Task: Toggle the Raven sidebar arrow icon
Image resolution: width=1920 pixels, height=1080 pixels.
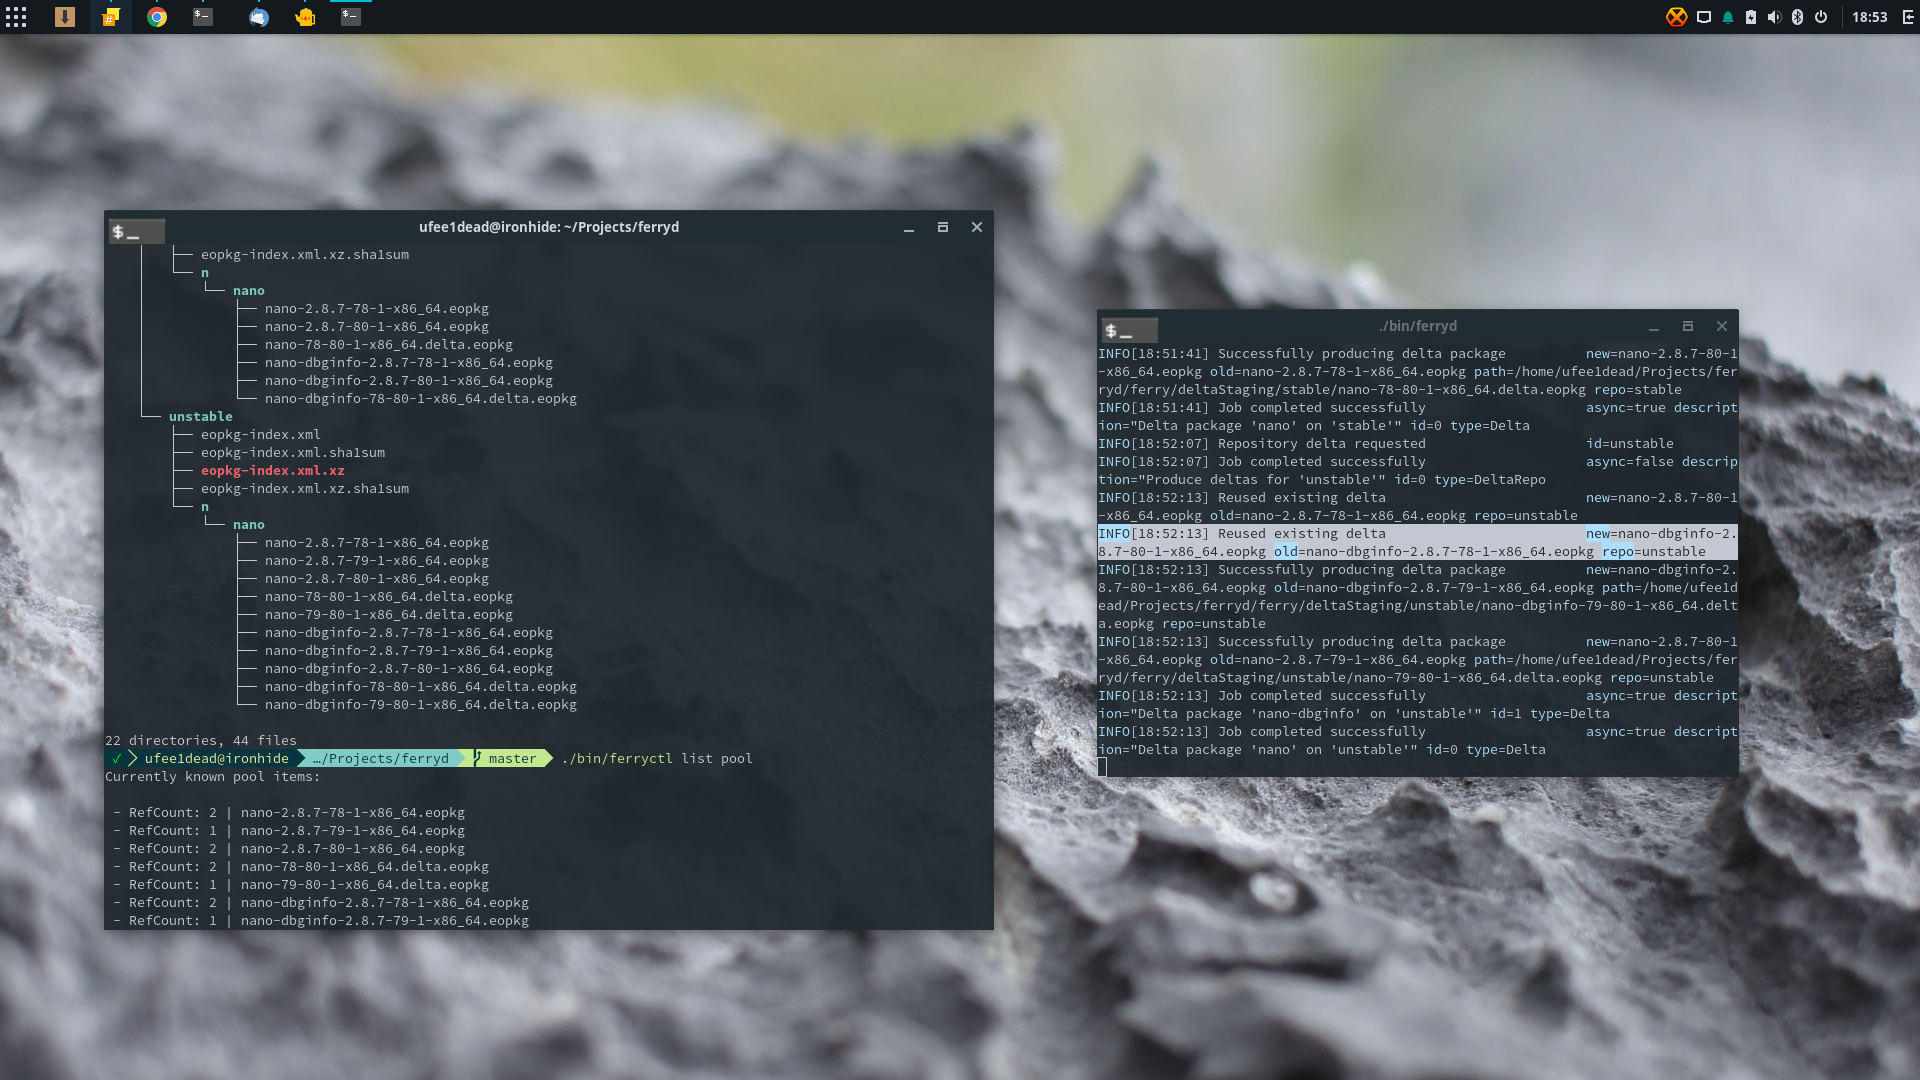Action: [x=1908, y=17]
